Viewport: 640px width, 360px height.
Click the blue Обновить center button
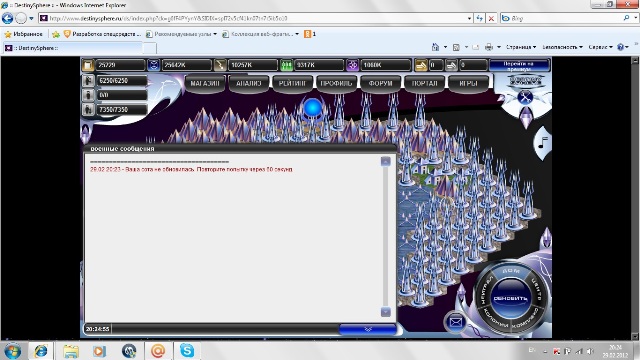pos(510,298)
